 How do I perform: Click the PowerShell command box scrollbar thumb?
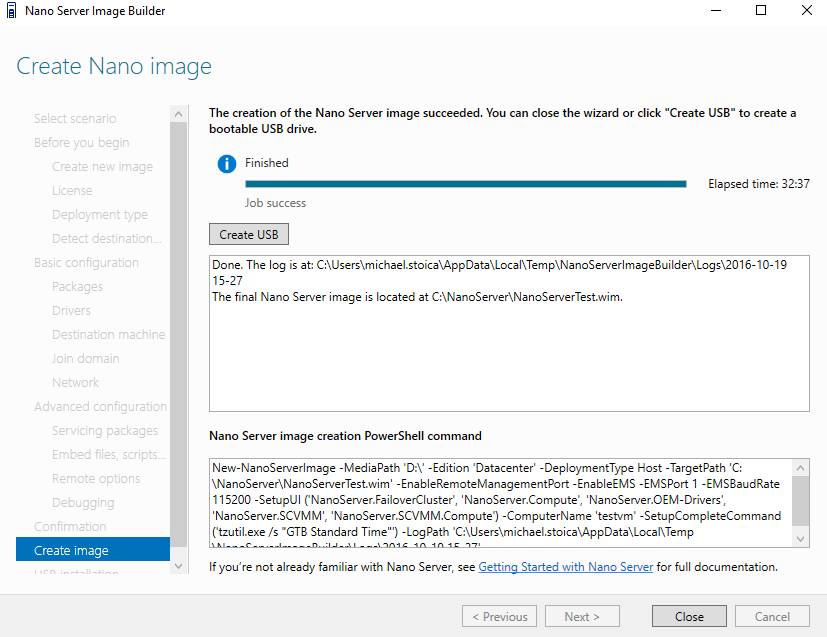point(801,501)
